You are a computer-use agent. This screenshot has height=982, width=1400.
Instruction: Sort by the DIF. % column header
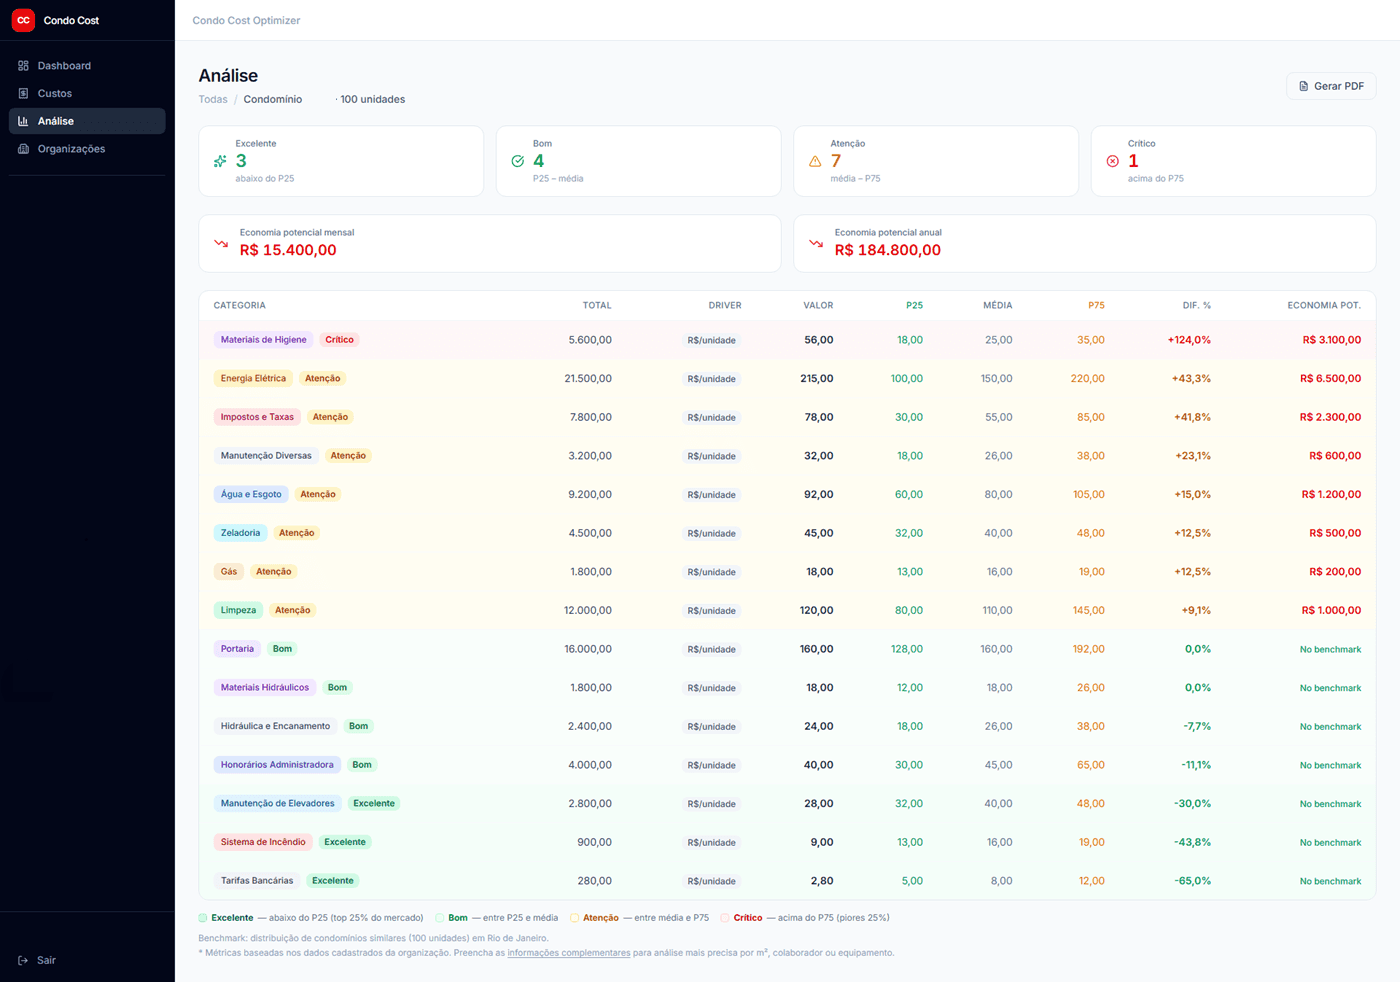click(1196, 305)
